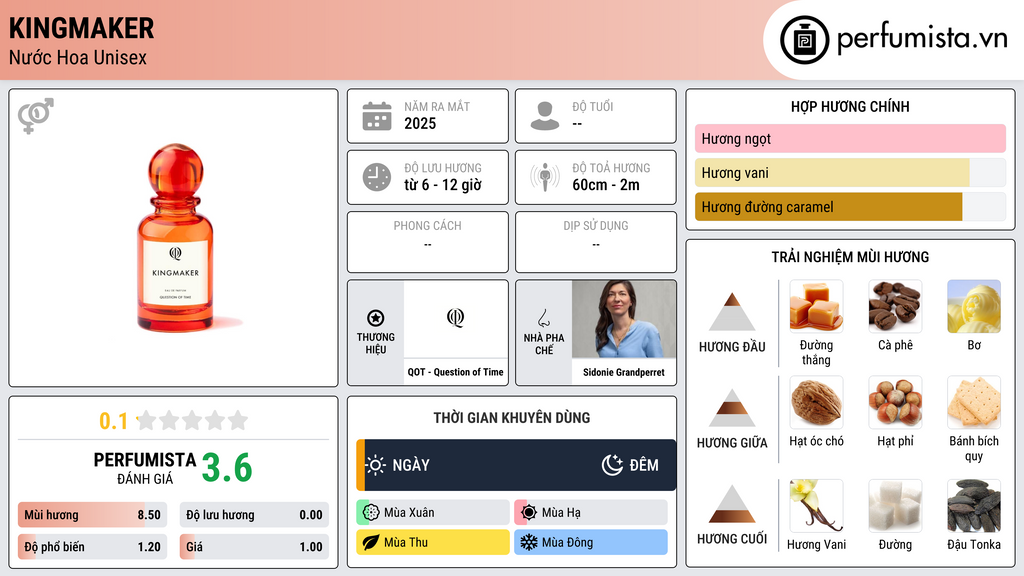Click the nose icon above Nhà pha chế

[x=543, y=319]
